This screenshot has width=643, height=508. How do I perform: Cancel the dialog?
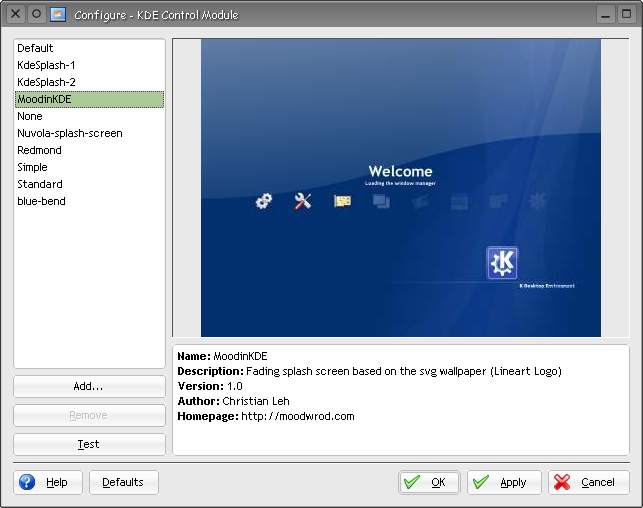(x=588, y=482)
